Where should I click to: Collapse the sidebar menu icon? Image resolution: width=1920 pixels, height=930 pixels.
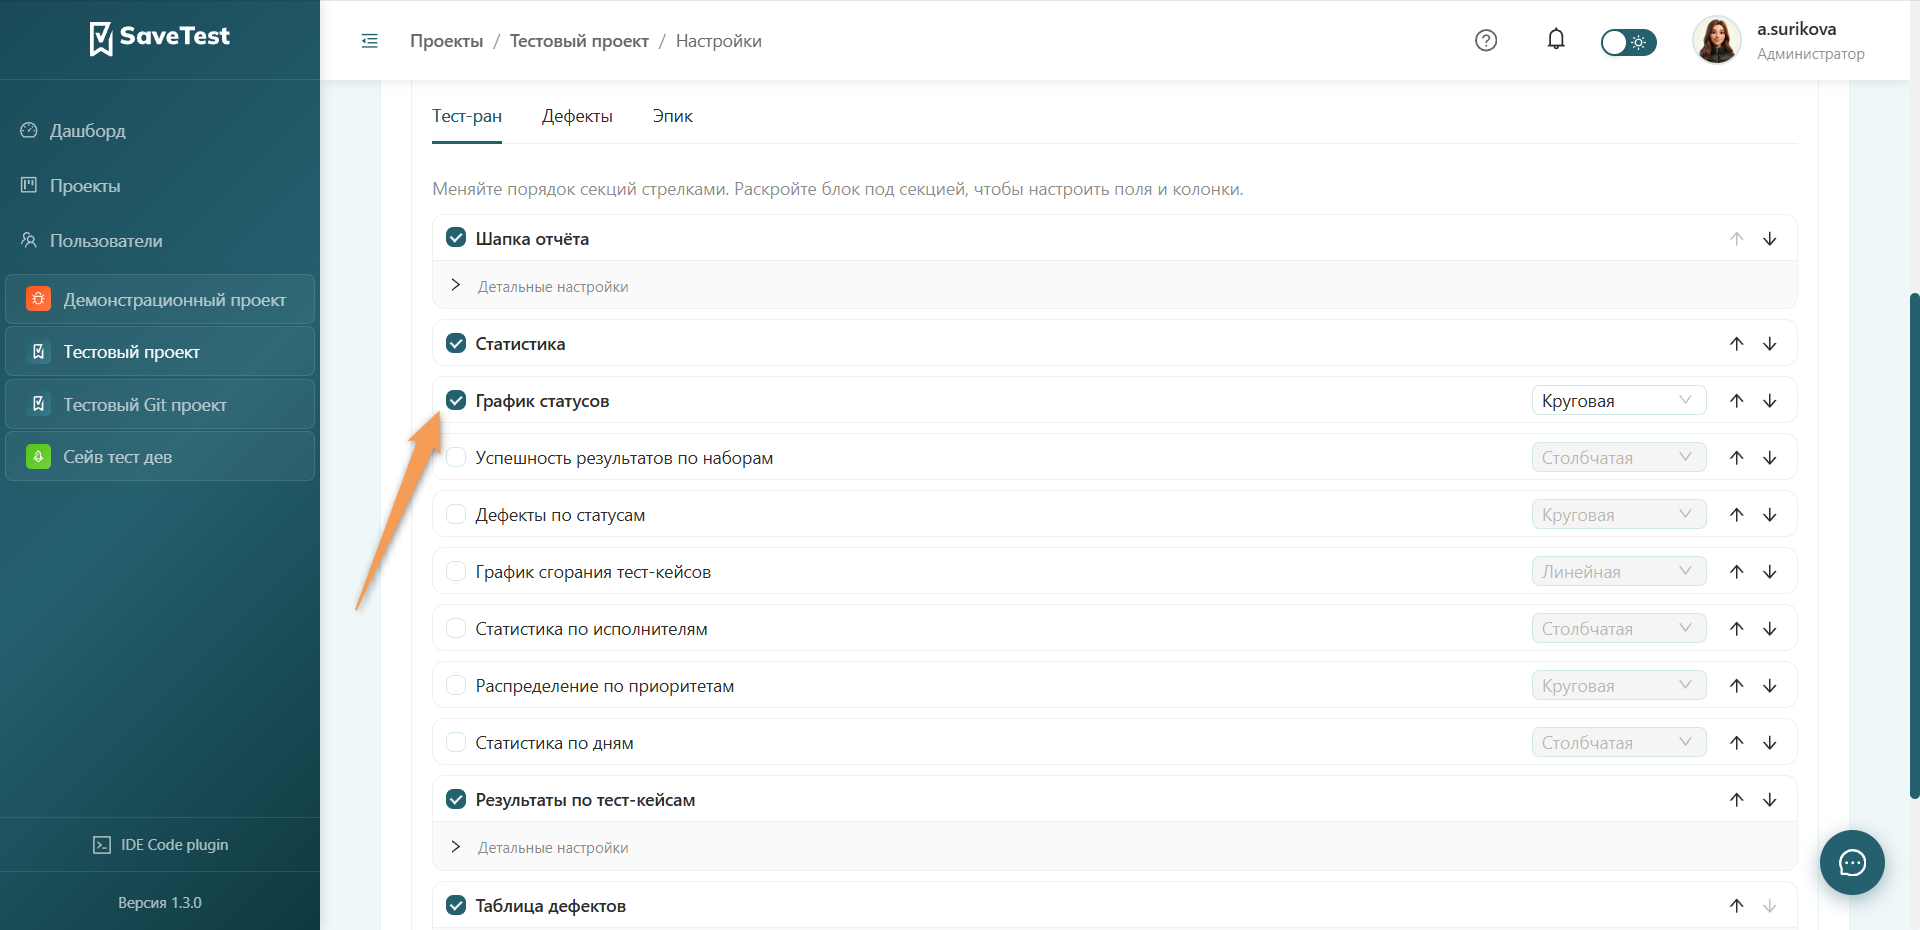pyautogui.click(x=370, y=41)
